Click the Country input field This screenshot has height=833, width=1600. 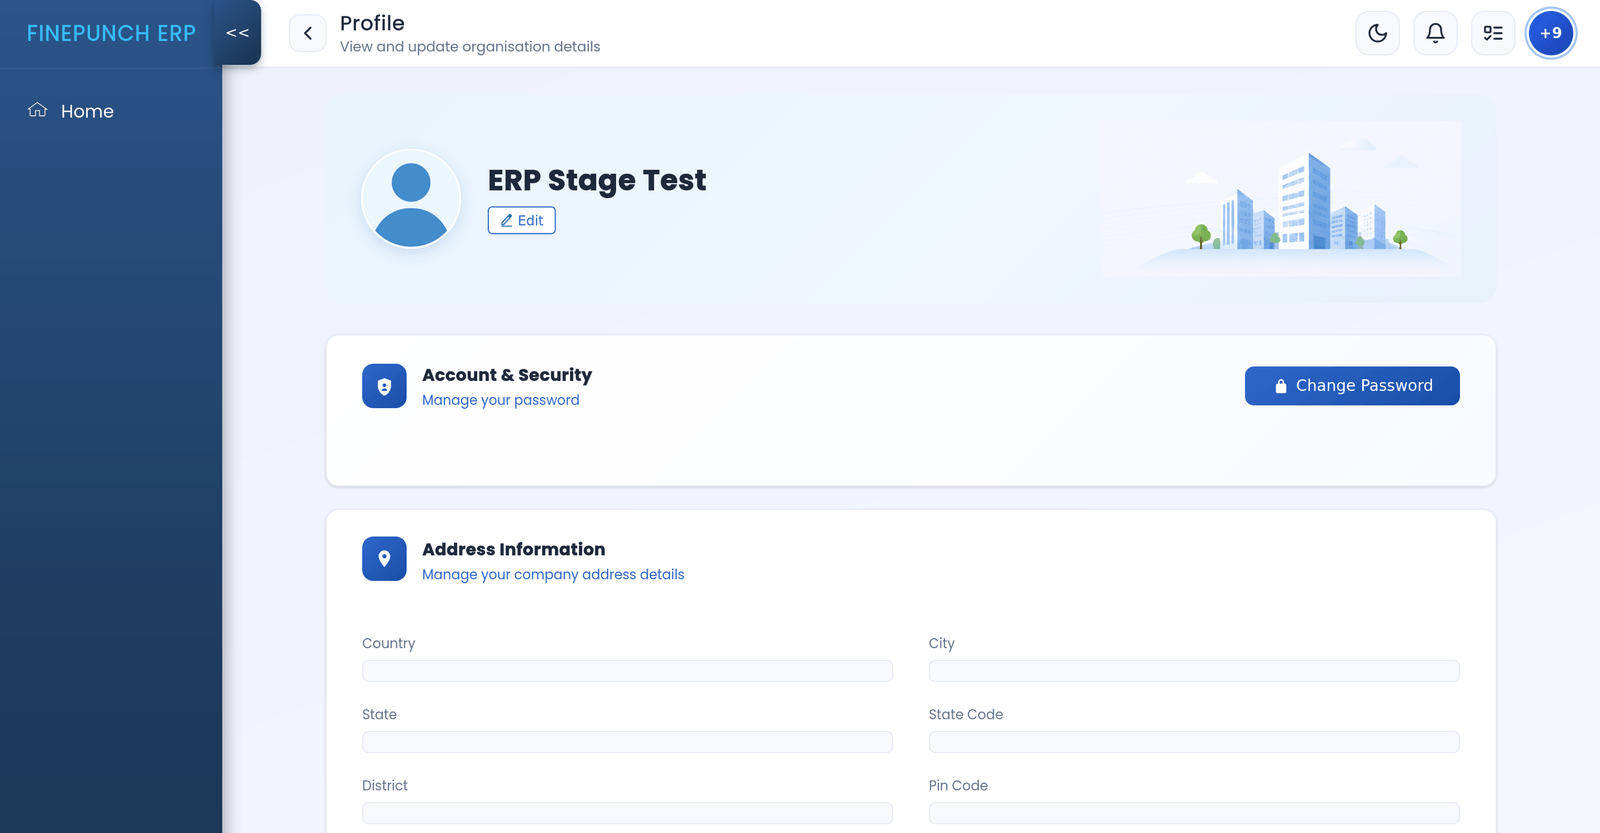627,671
